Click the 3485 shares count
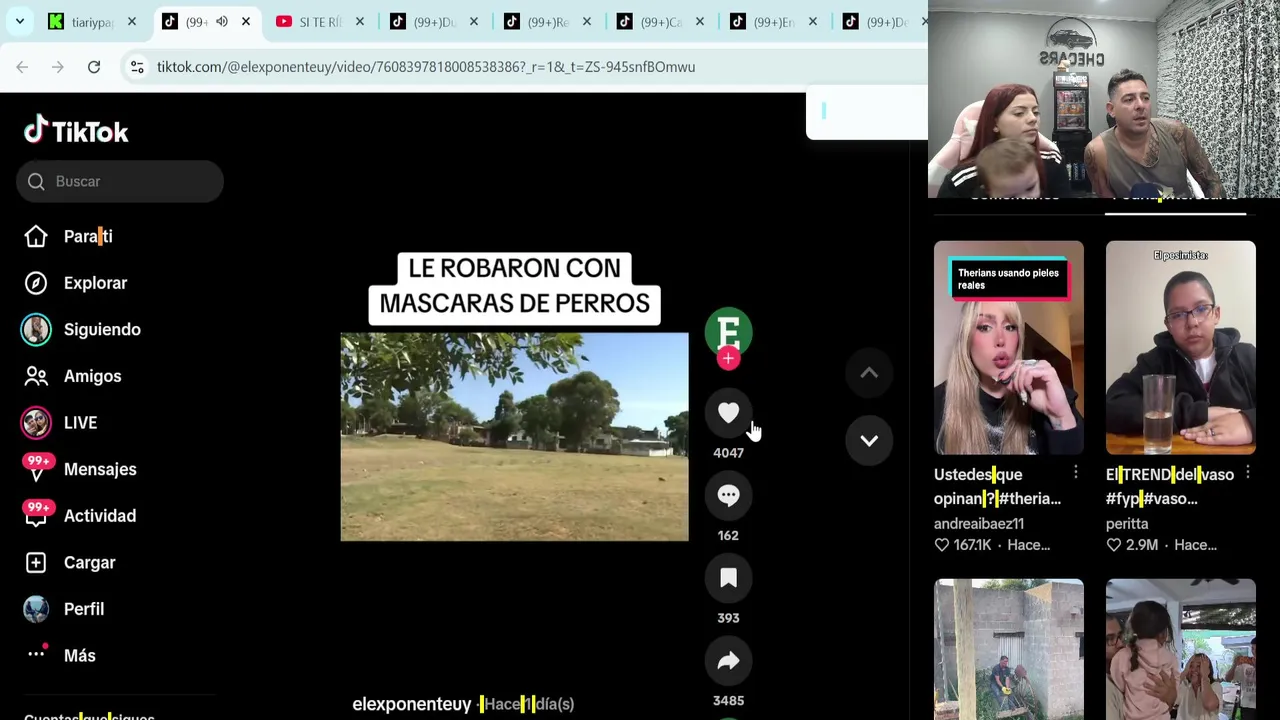The height and width of the screenshot is (720, 1280). pos(728,701)
